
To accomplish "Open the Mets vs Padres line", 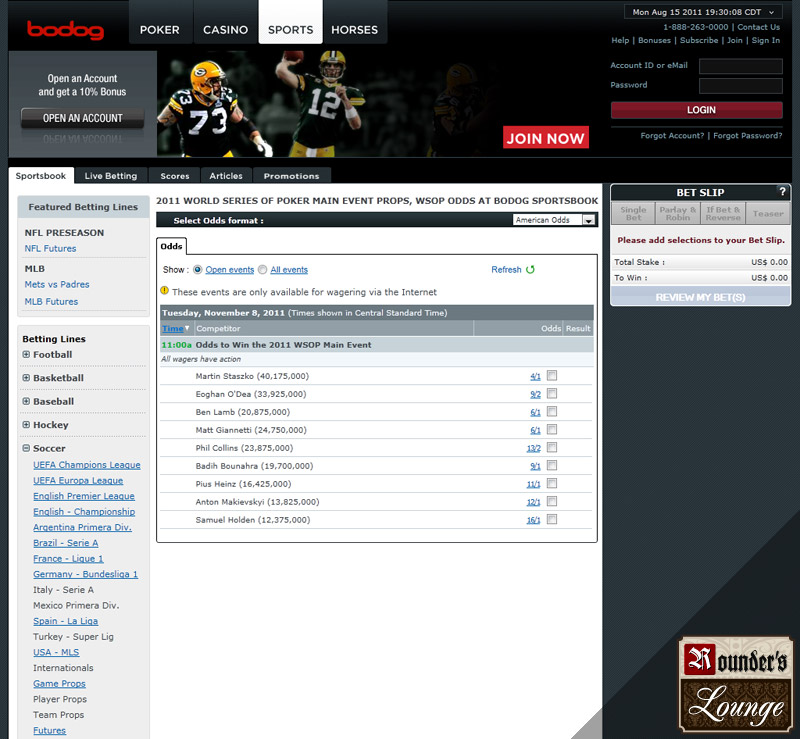I will coord(57,284).
